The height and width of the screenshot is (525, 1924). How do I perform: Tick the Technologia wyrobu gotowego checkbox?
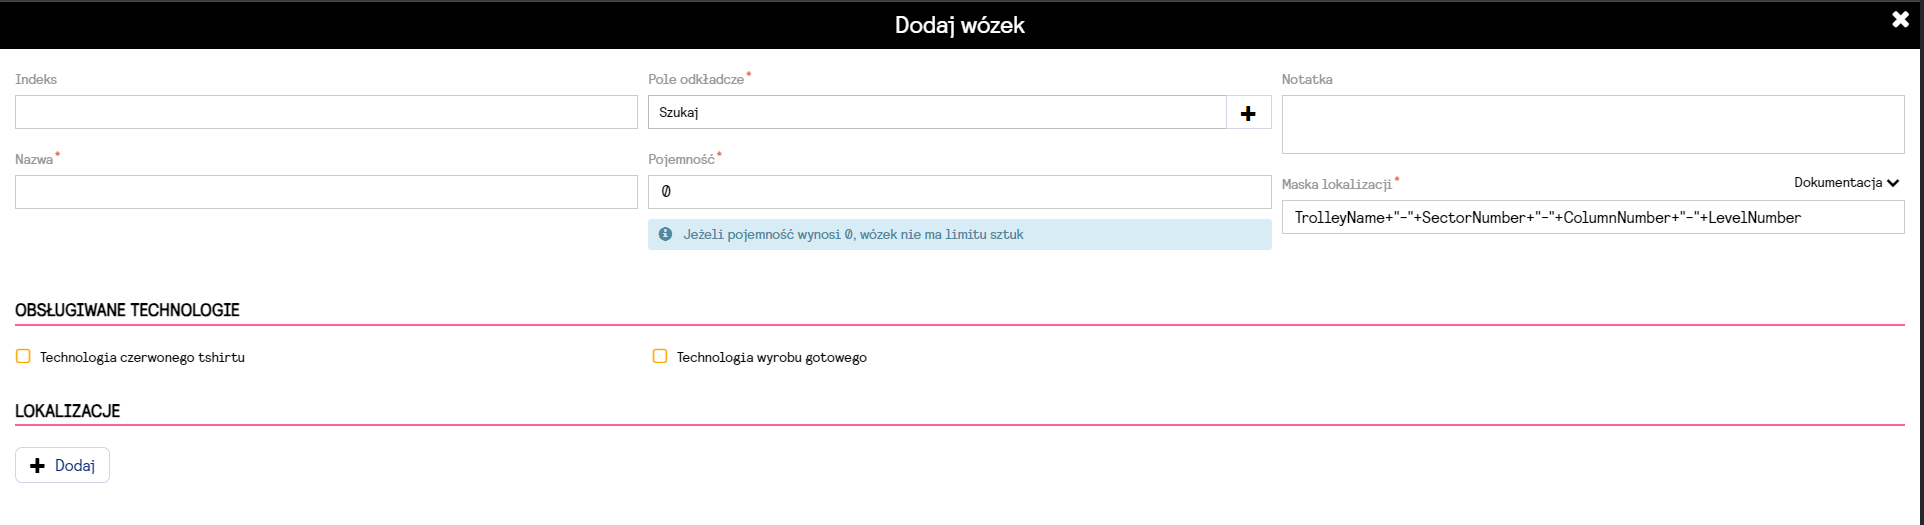(x=660, y=356)
